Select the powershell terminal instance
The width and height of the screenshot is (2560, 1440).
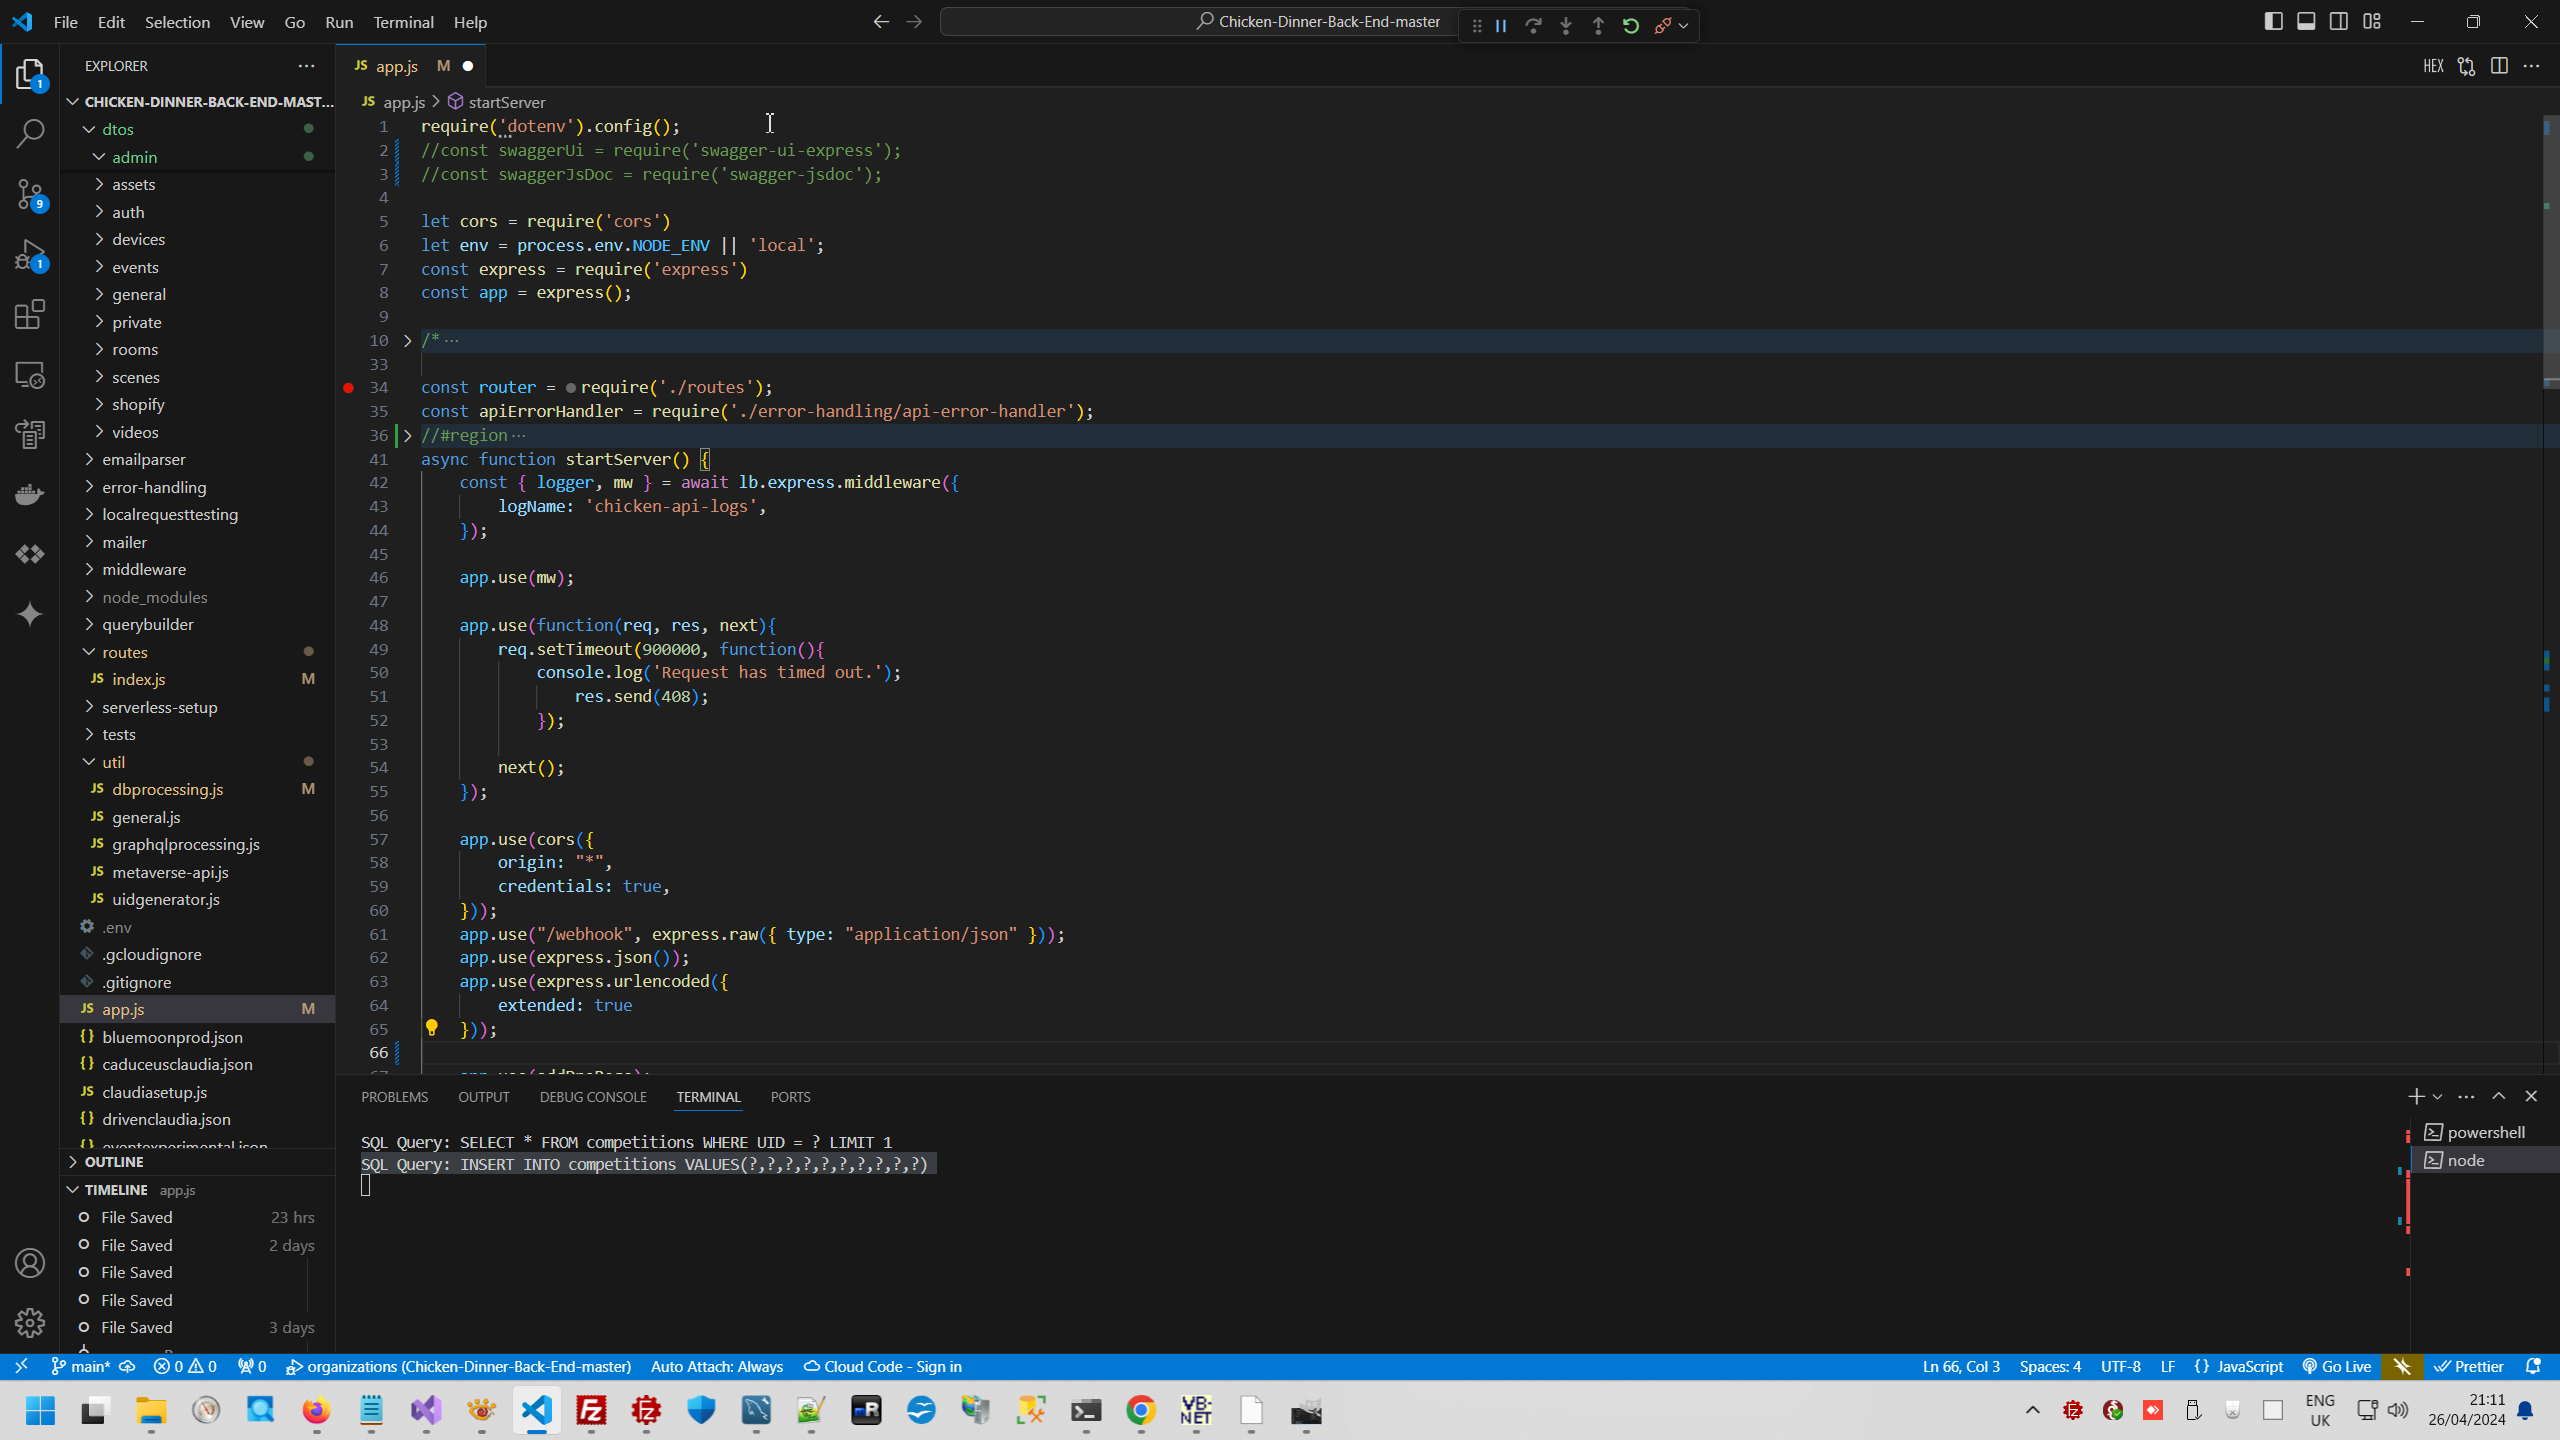coord(2485,1132)
